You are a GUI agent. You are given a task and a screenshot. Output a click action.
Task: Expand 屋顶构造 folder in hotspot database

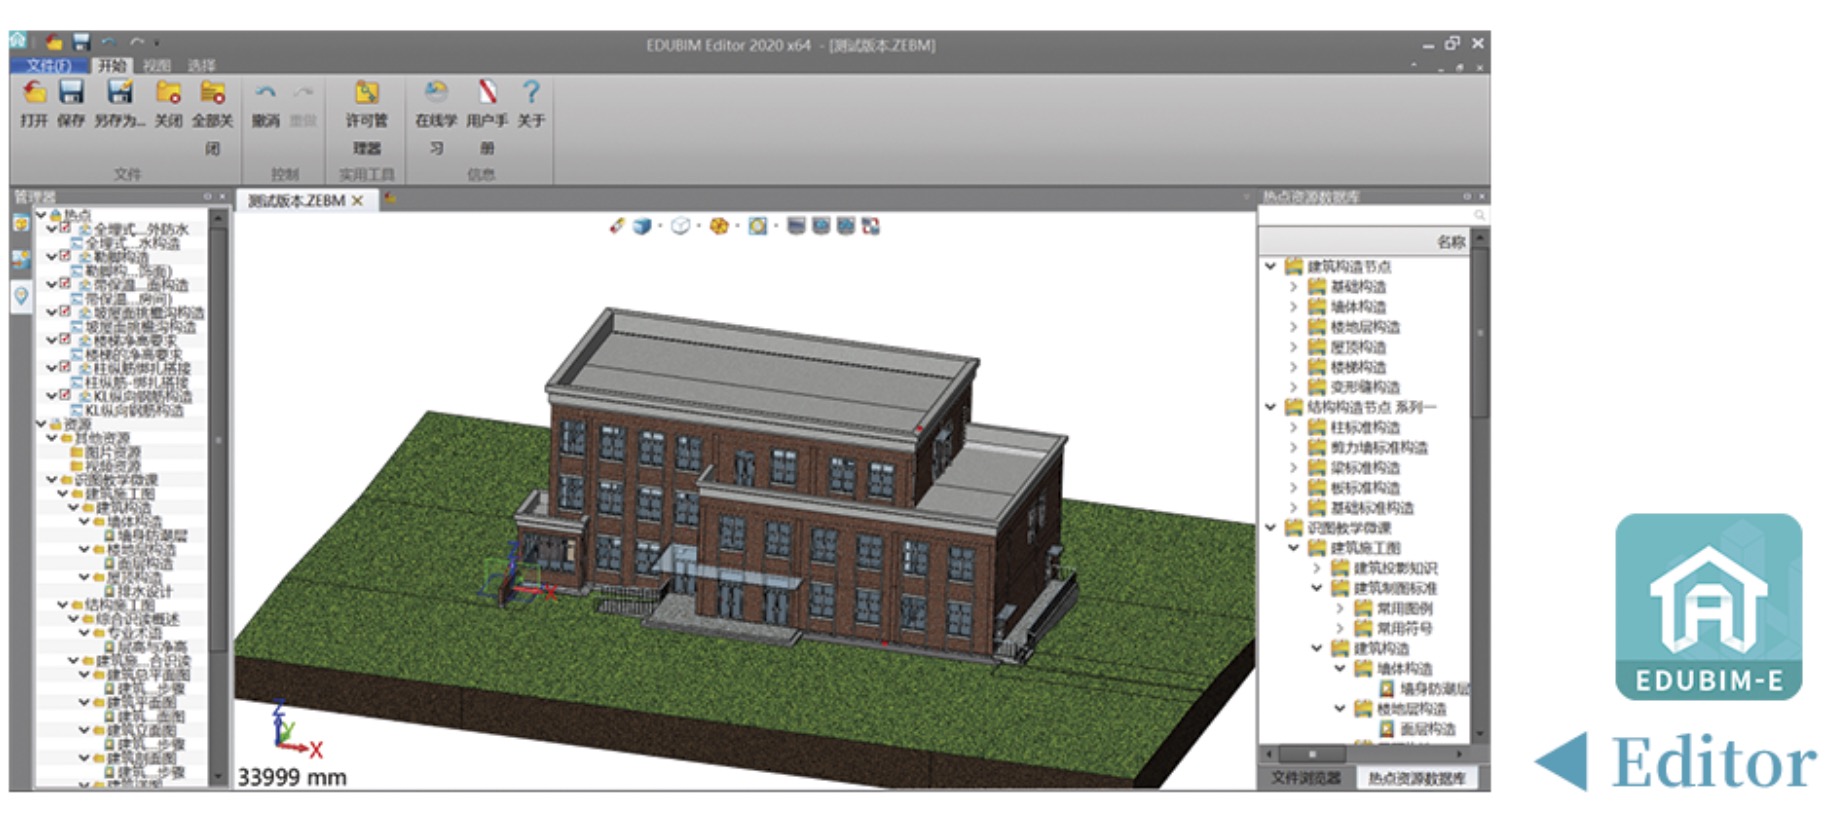click(1293, 347)
